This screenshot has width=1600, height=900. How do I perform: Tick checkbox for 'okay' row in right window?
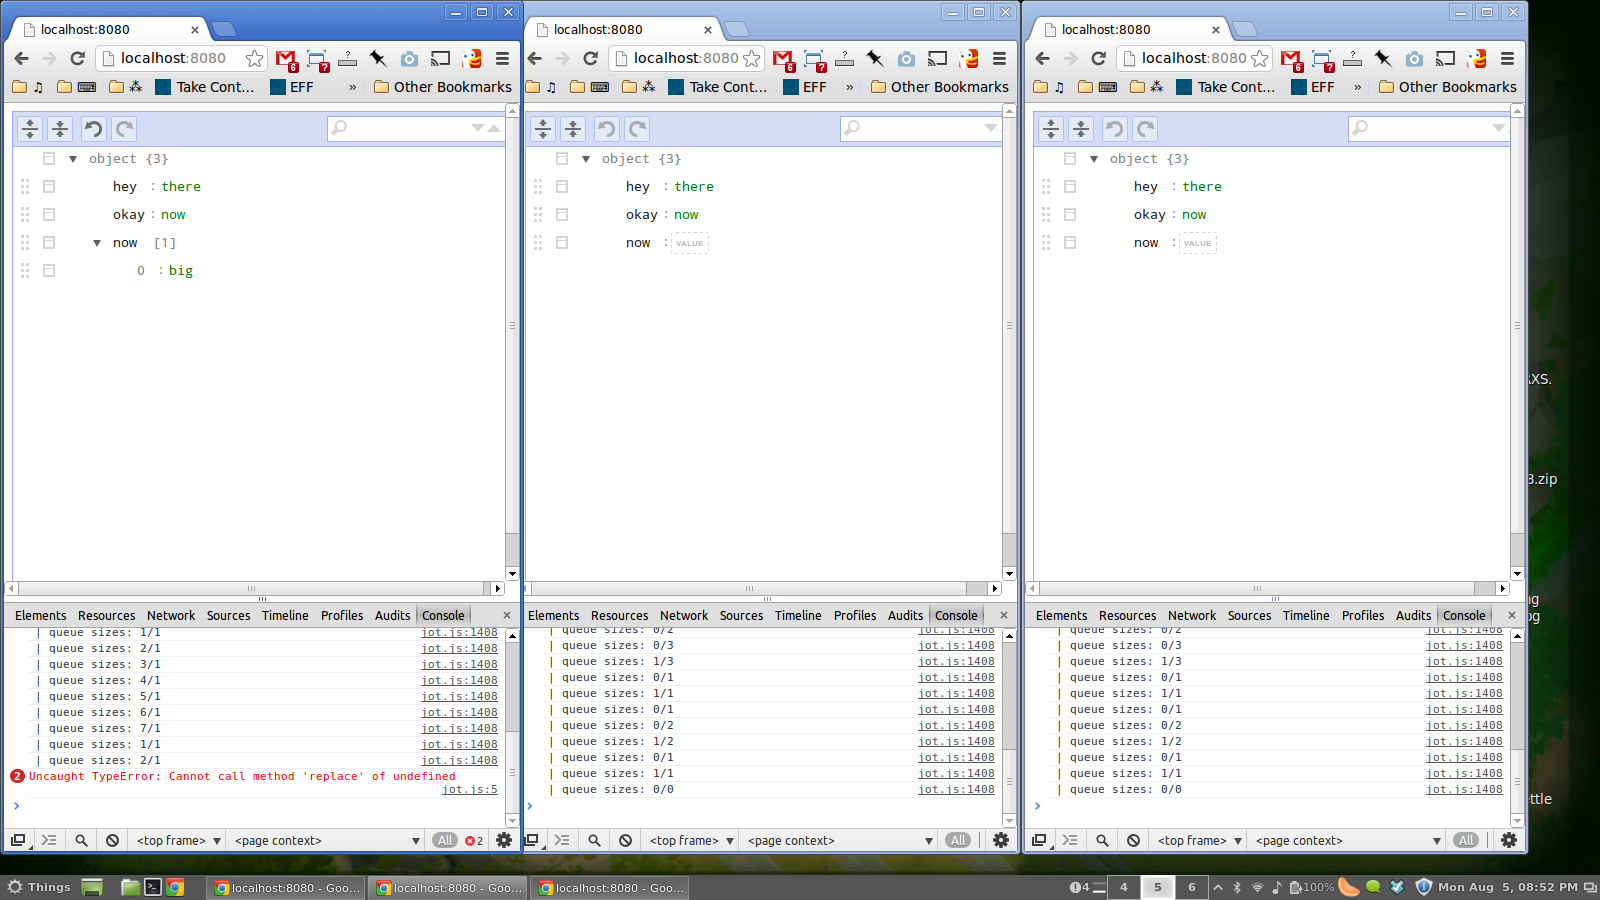(1070, 214)
